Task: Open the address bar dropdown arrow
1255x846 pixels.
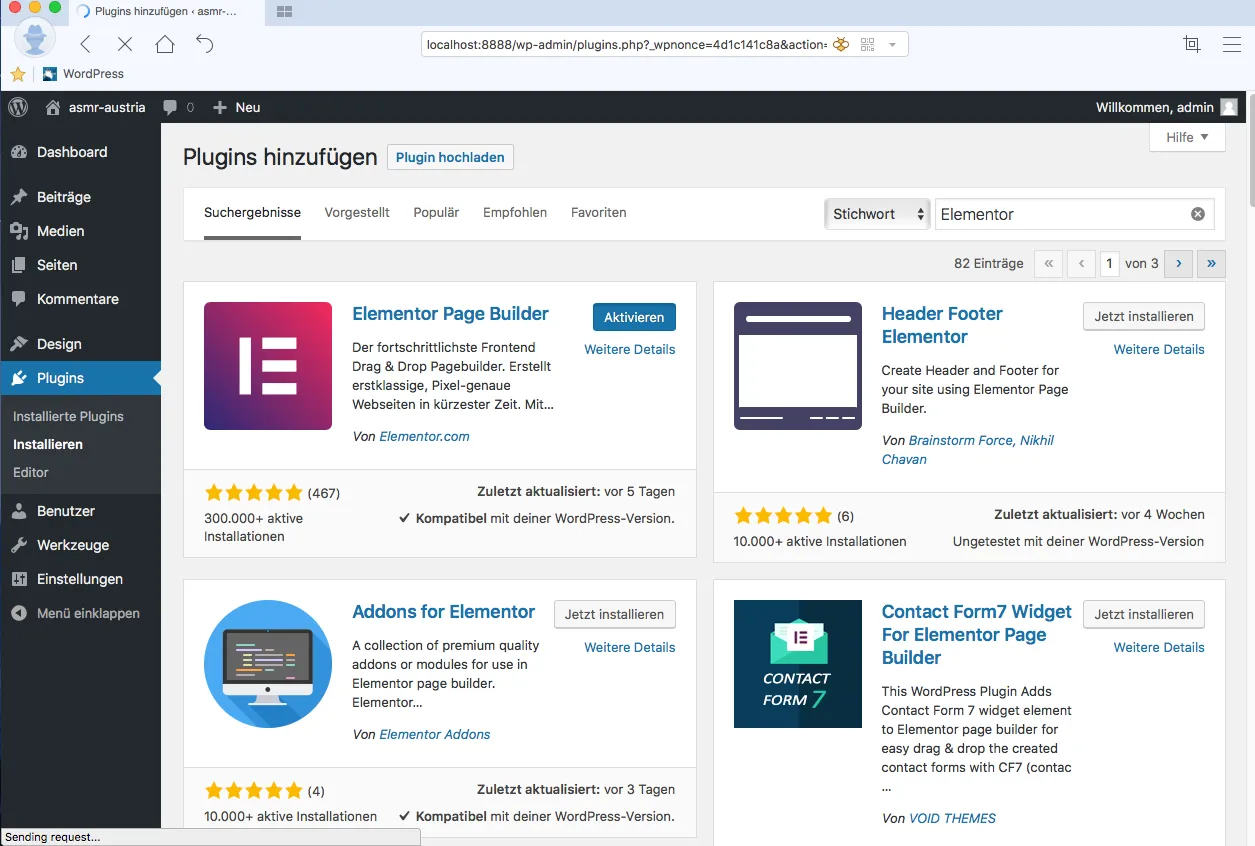Action: [x=892, y=44]
